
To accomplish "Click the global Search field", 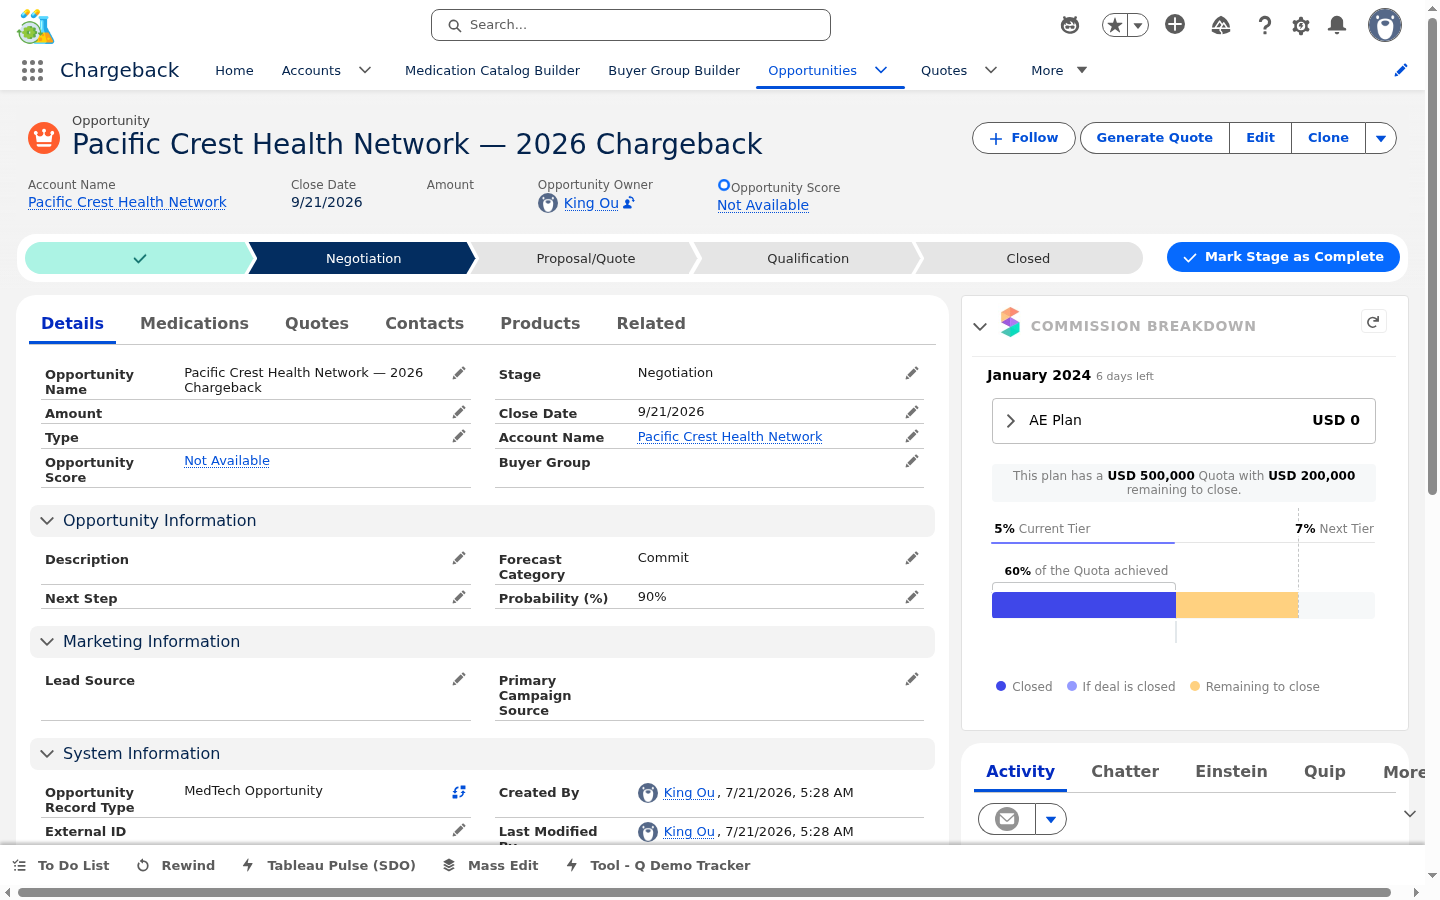I will coord(631,25).
